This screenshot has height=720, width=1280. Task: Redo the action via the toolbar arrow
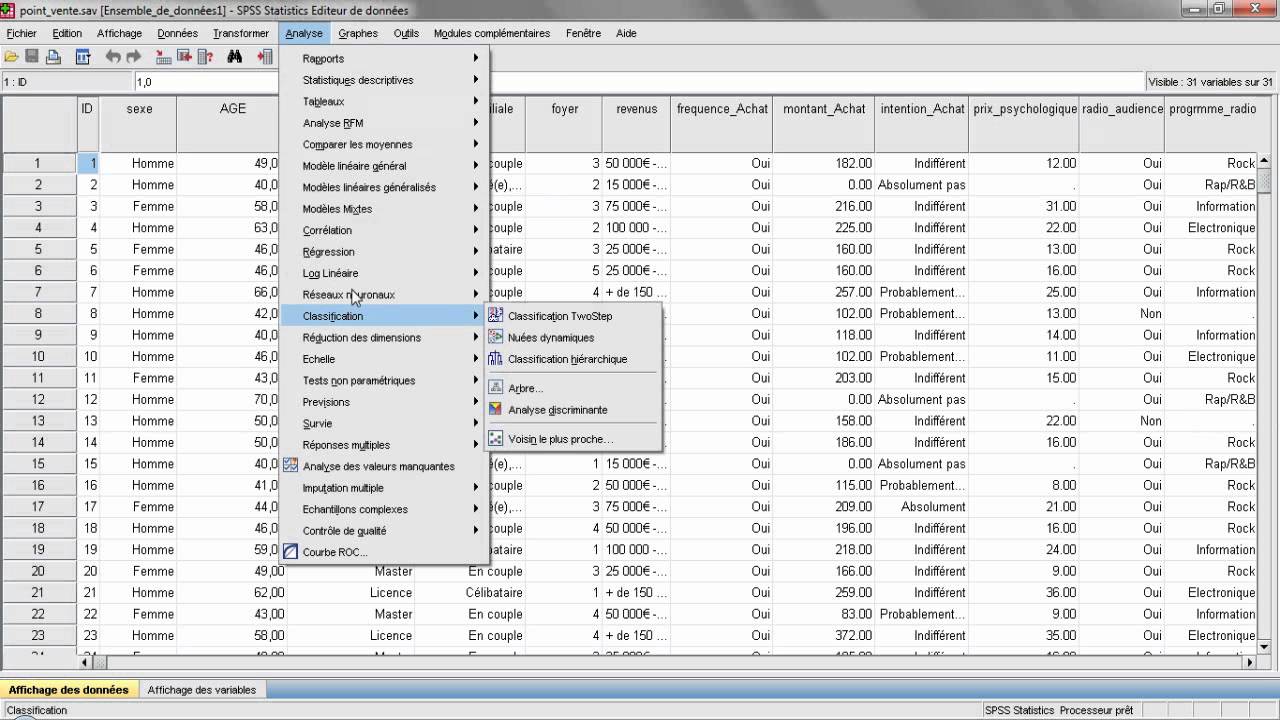(x=133, y=57)
